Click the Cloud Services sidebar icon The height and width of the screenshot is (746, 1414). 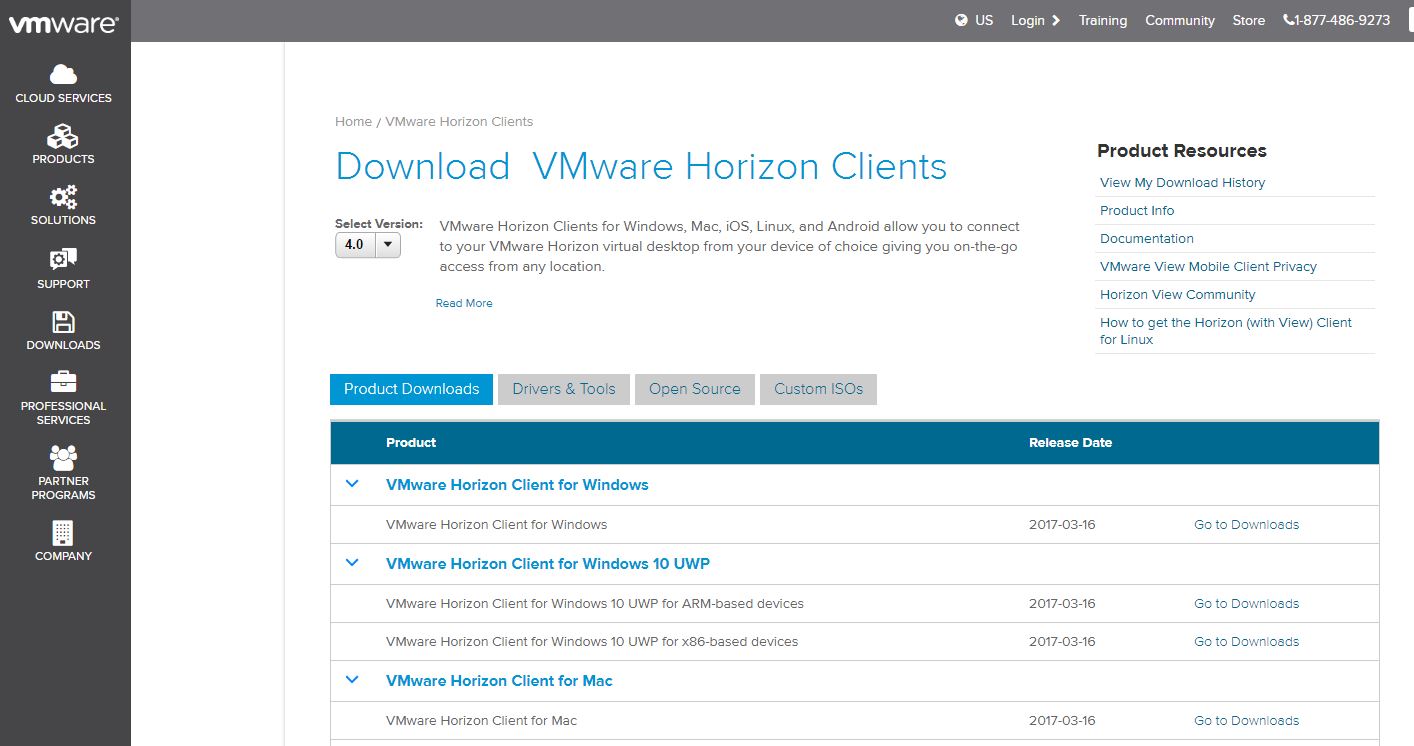[63, 75]
